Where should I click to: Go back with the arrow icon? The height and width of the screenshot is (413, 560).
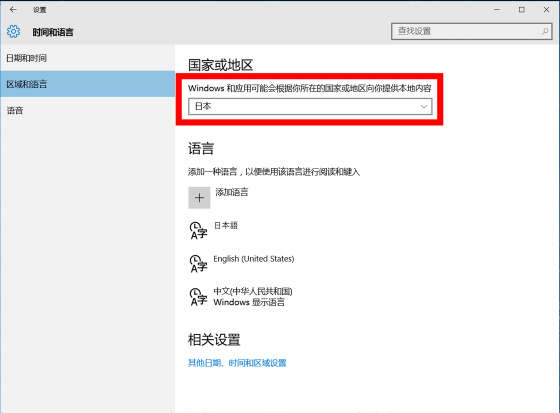(13, 10)
